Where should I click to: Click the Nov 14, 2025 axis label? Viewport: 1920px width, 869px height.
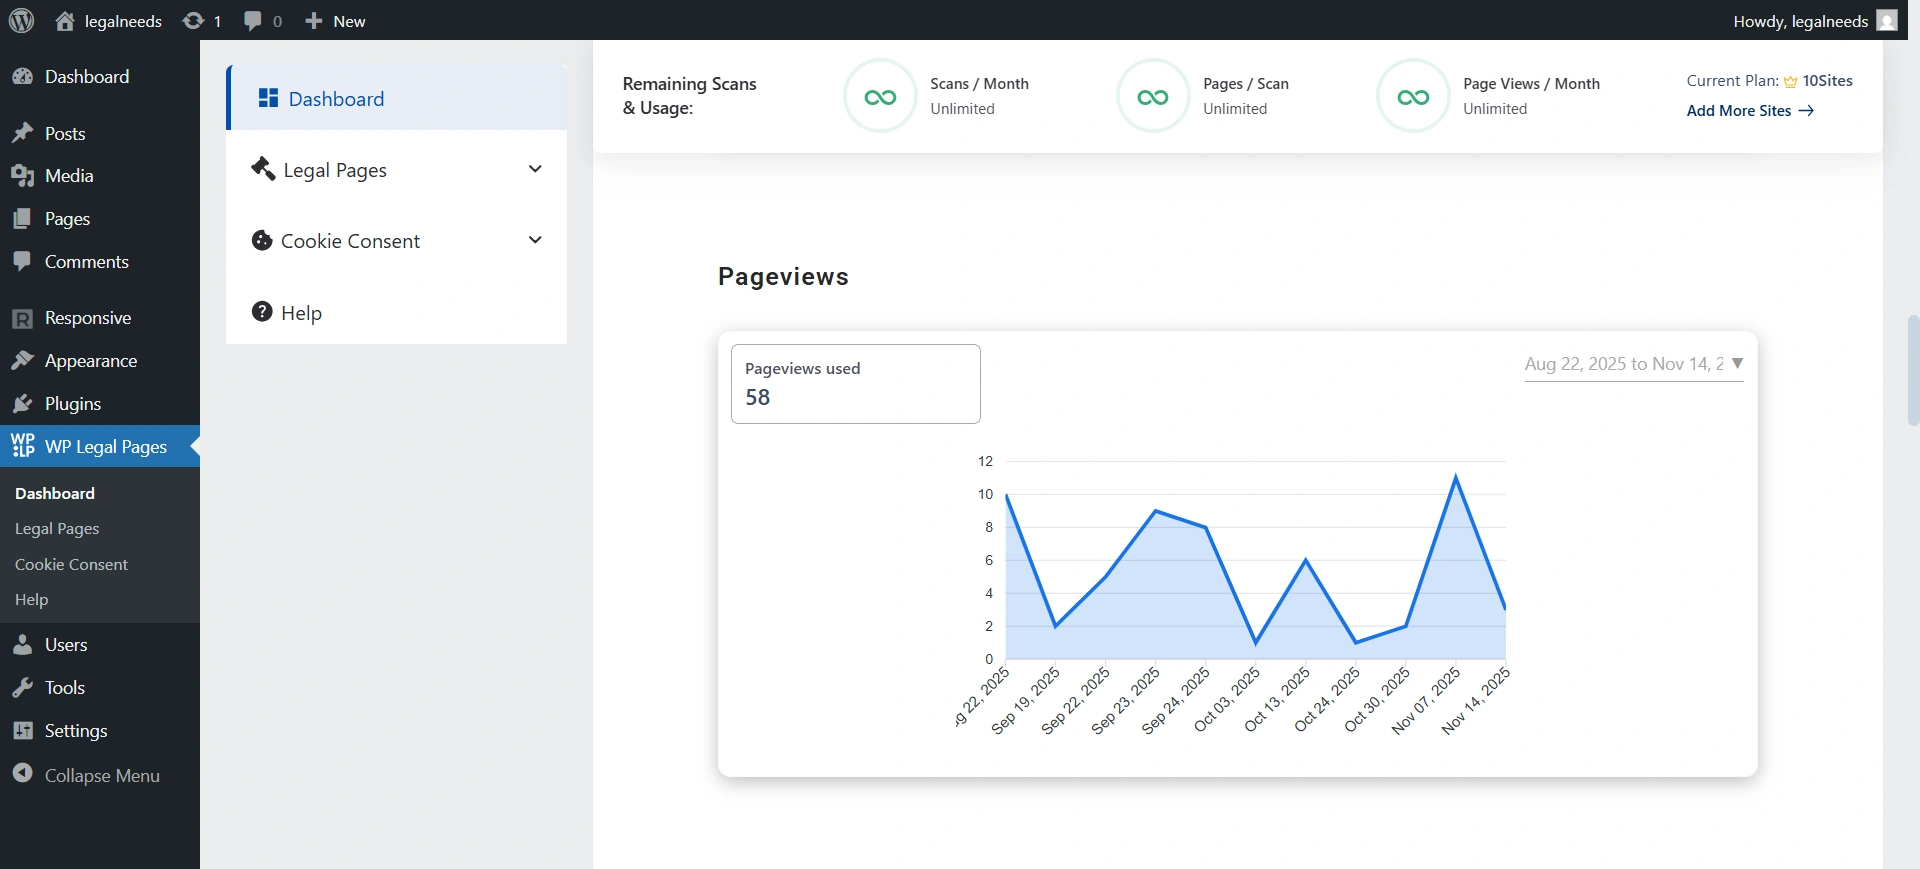click(x=1475, y=701)
